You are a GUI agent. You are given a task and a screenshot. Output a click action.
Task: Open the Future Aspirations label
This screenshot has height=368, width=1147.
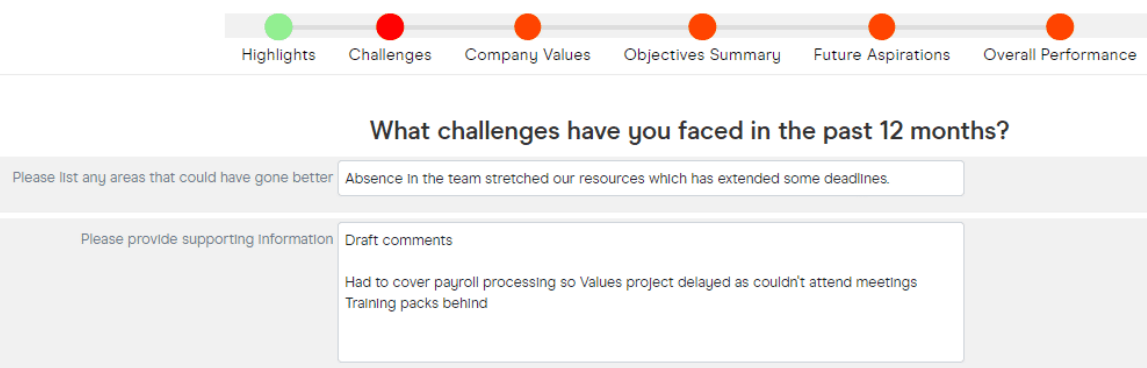881,56
